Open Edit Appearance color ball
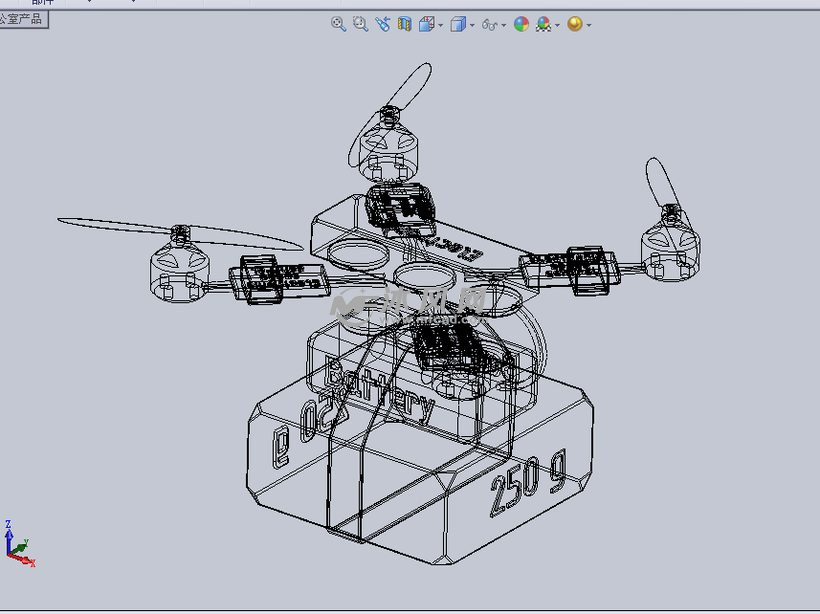The height and width of the screenshot is (614, 820). coord(521,24)
